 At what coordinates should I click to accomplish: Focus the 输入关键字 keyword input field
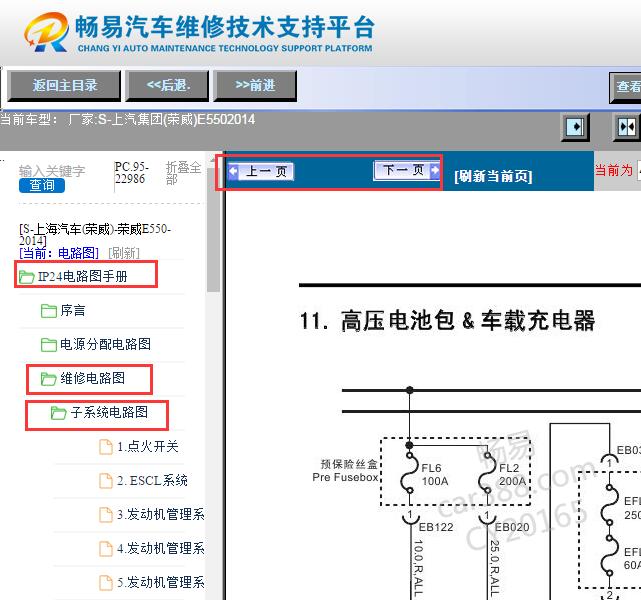click(52, 170)
